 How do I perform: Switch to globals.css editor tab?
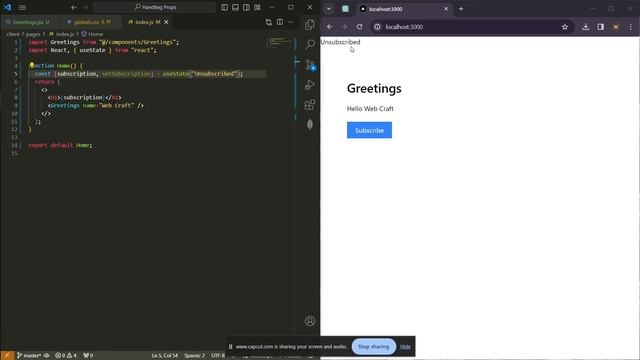click(x=90, y=22)
